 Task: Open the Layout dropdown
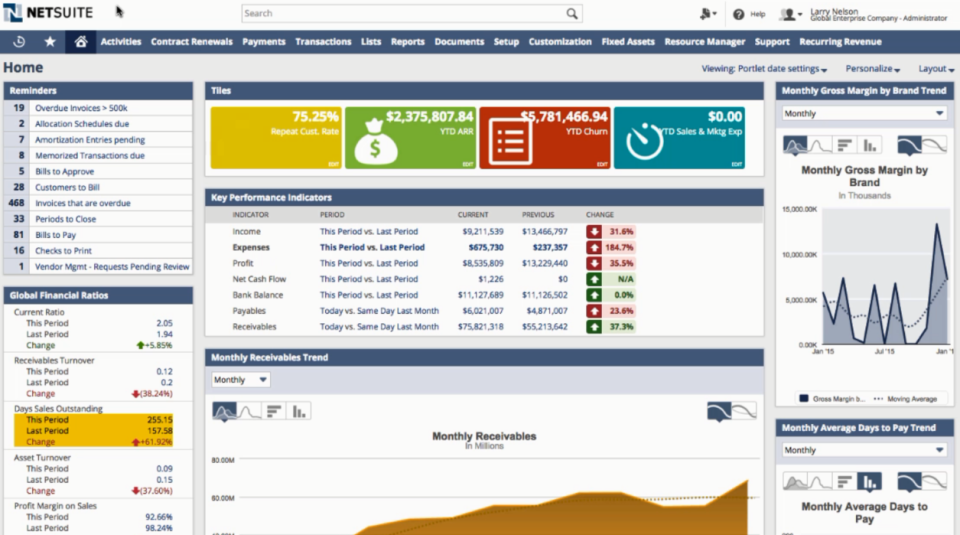pos(935,69)
